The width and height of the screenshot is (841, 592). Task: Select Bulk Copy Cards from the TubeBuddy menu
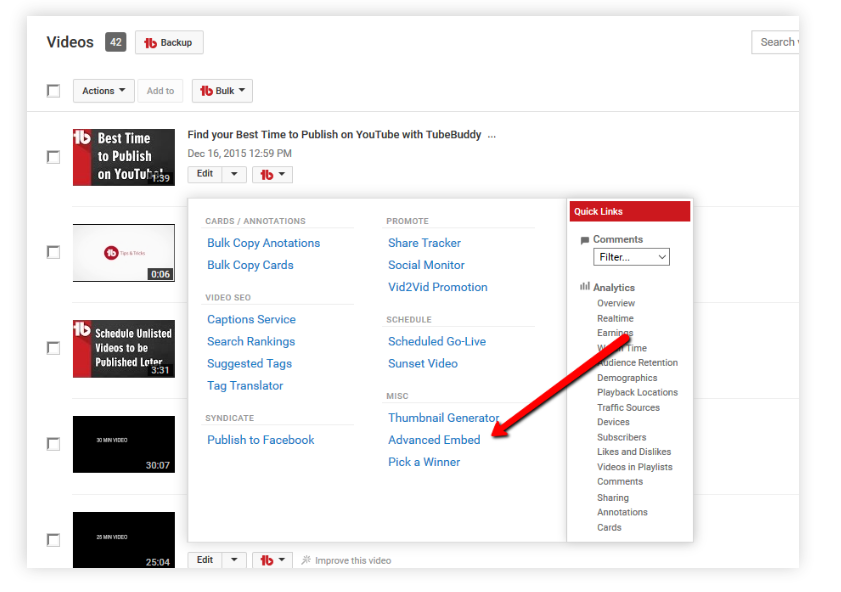(249, 264)
